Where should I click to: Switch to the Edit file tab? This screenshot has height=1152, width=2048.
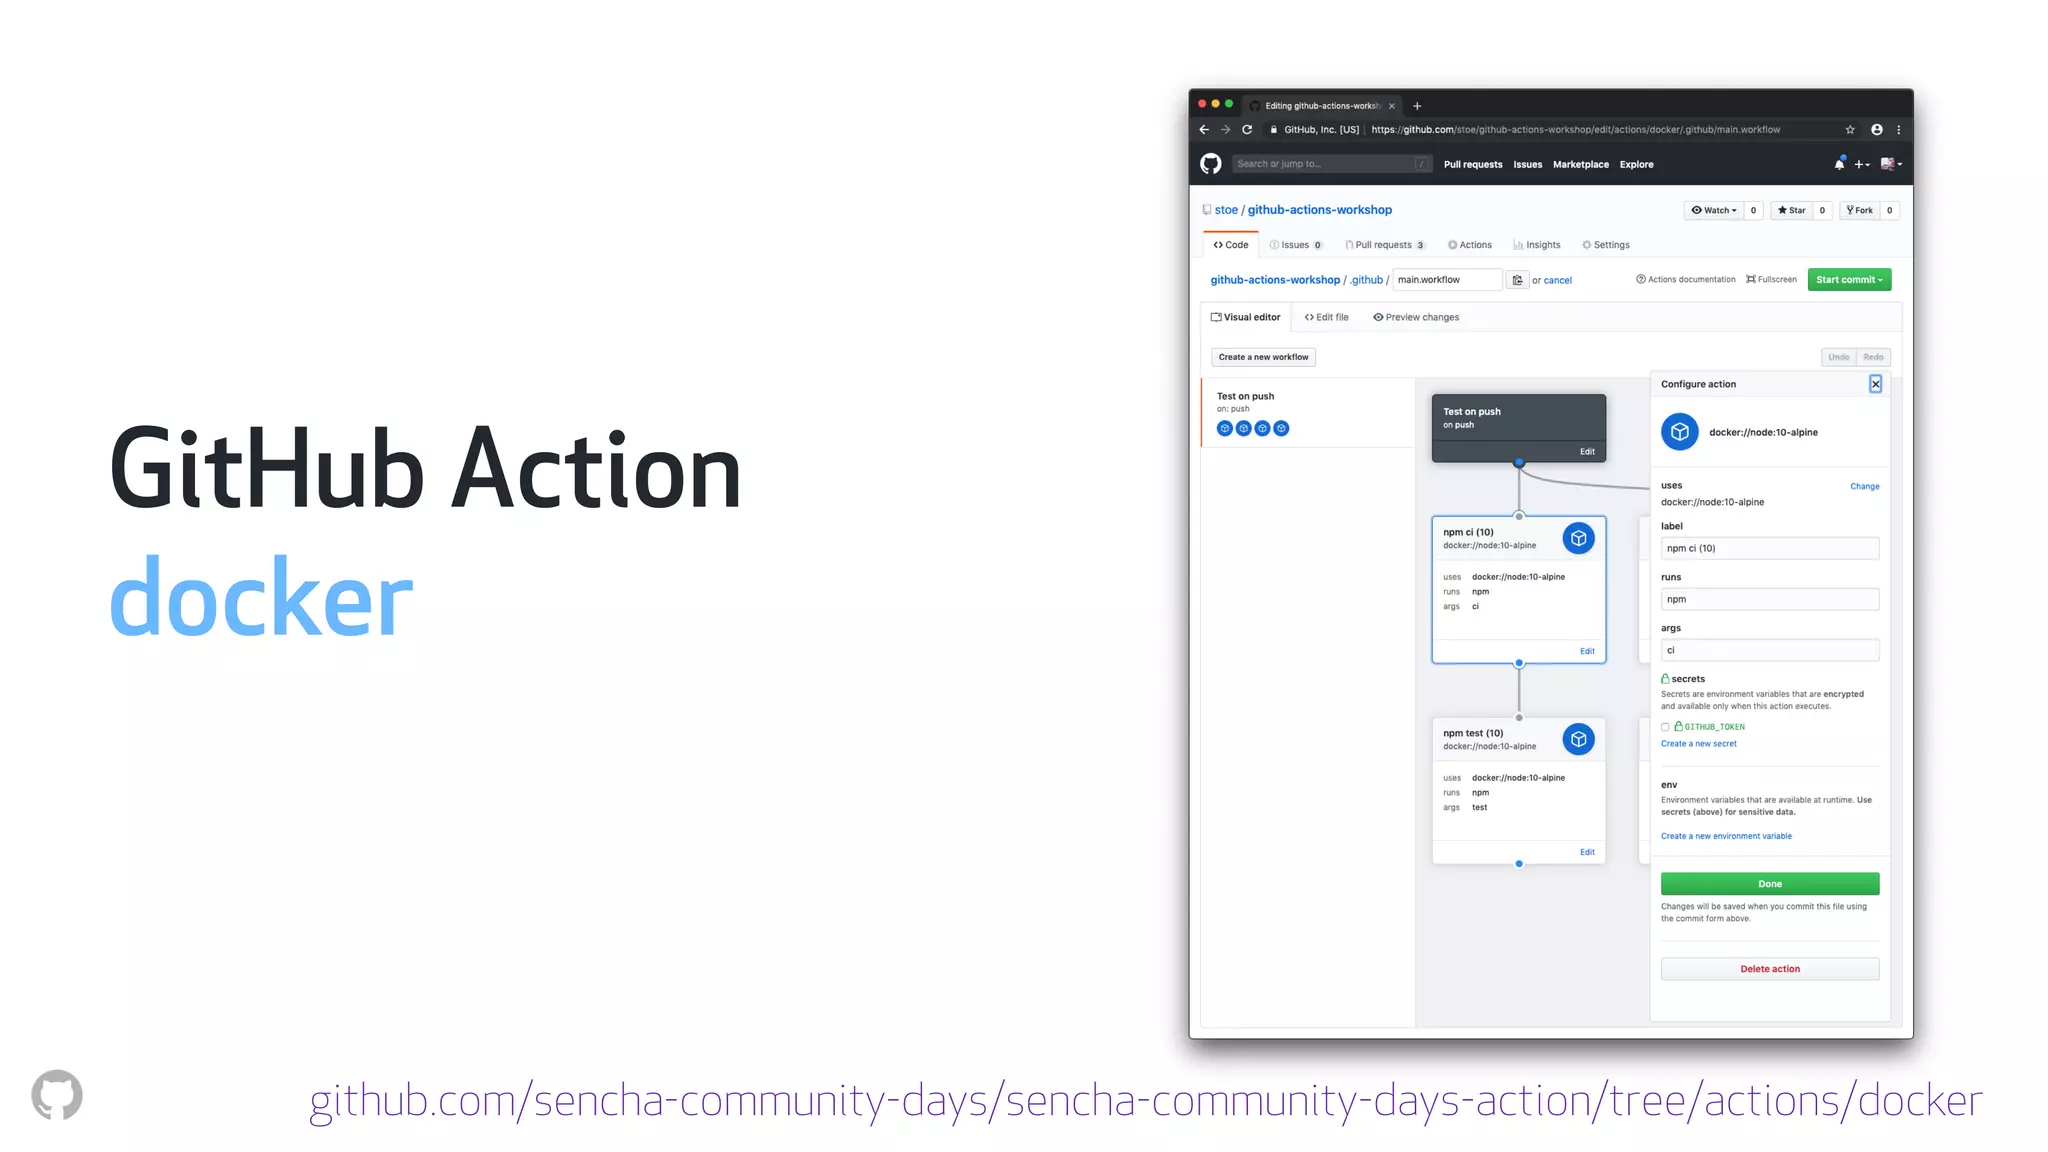tap(1327, 317)
